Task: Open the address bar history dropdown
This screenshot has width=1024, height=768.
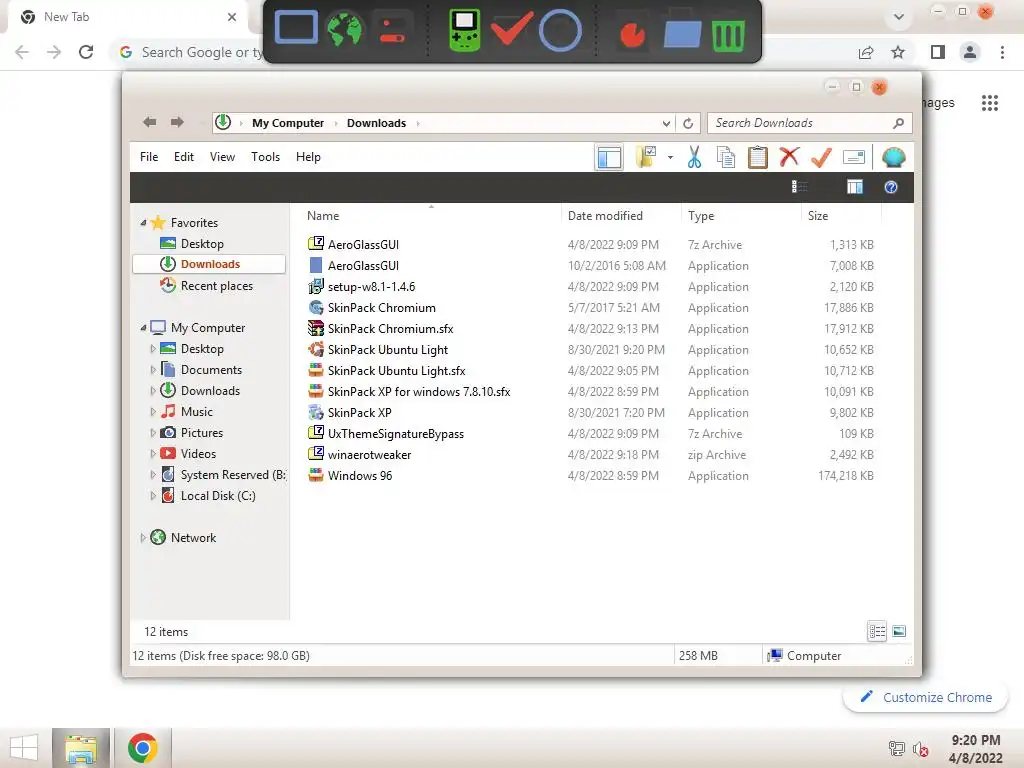Action: [665, 123]
